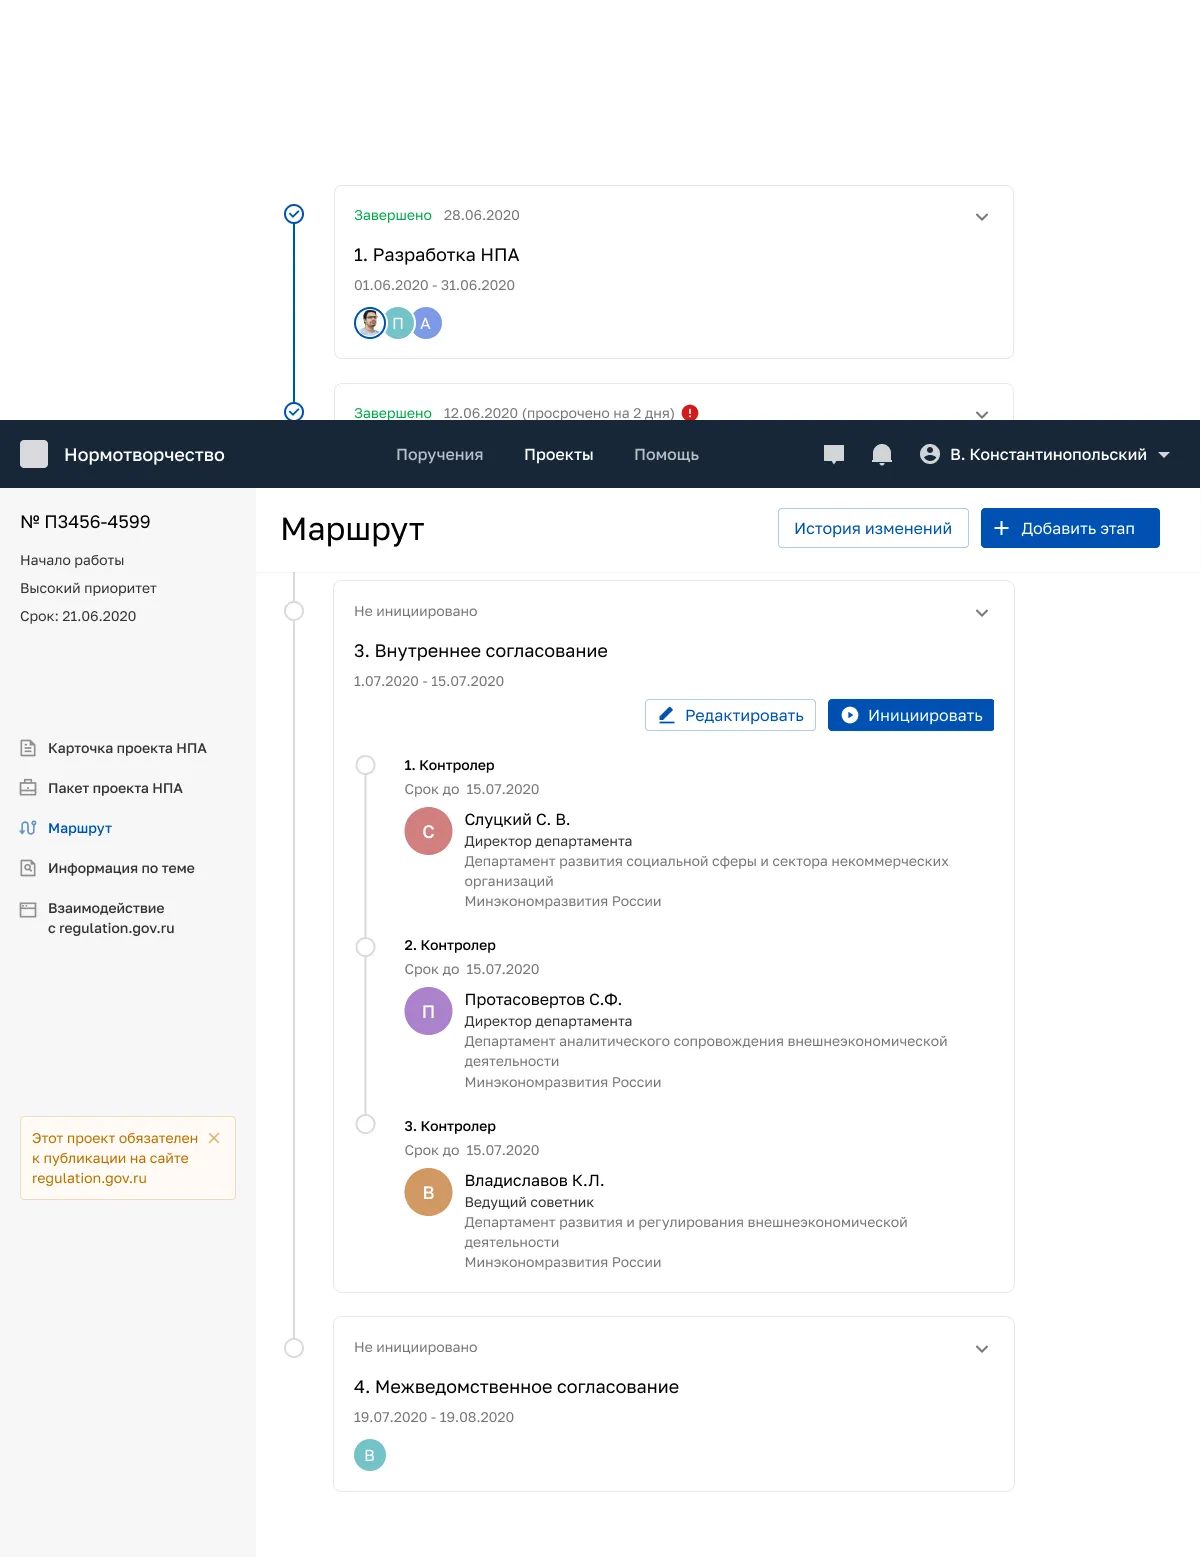Open Пакет проекта НПА in sidebar
1201x1557 pixels.
coord(115,788)
